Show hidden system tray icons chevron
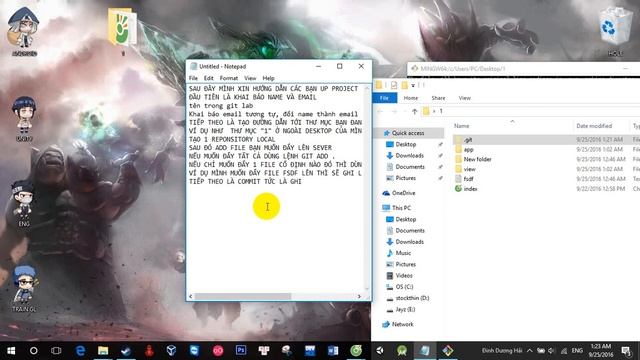640x360 pixels. click(529, 351)
